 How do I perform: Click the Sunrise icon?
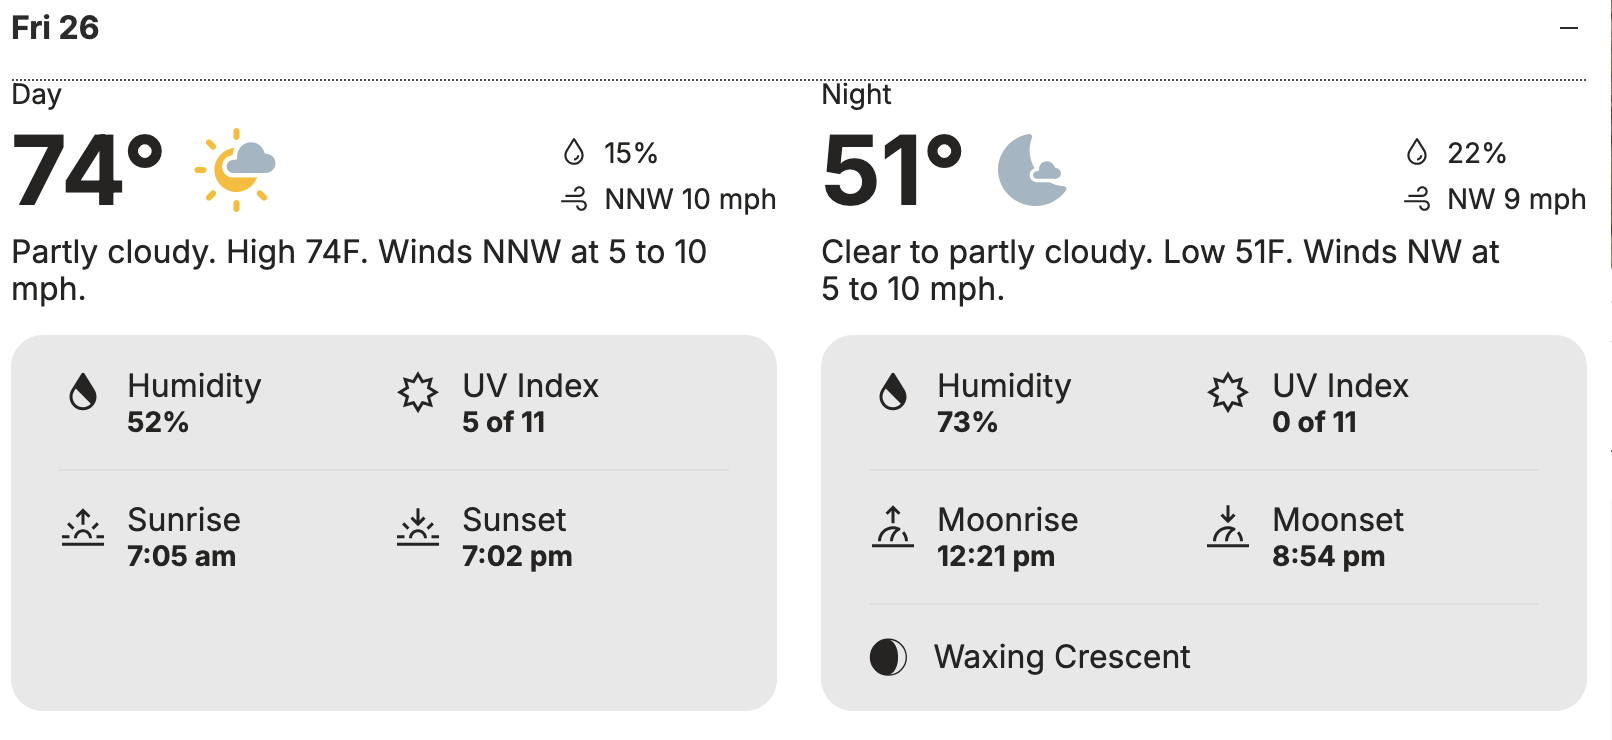pyautogui.click(x=83, y=527)
